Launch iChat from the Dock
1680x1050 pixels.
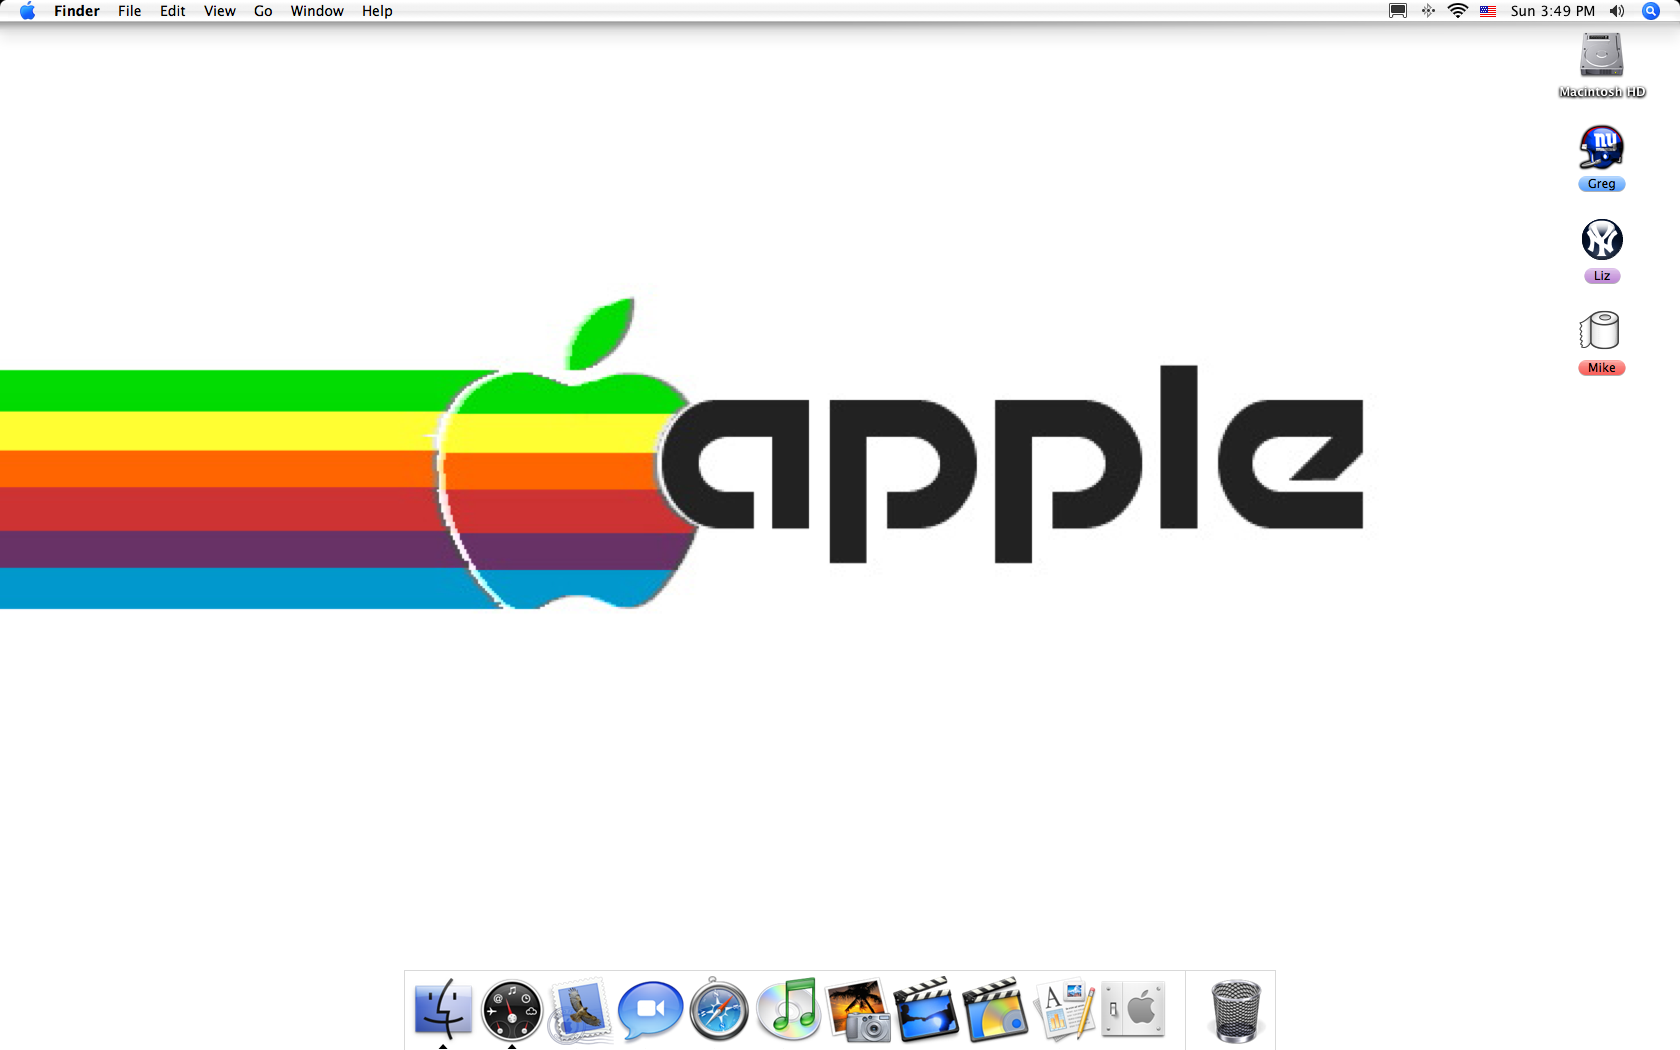(650, 1010)
